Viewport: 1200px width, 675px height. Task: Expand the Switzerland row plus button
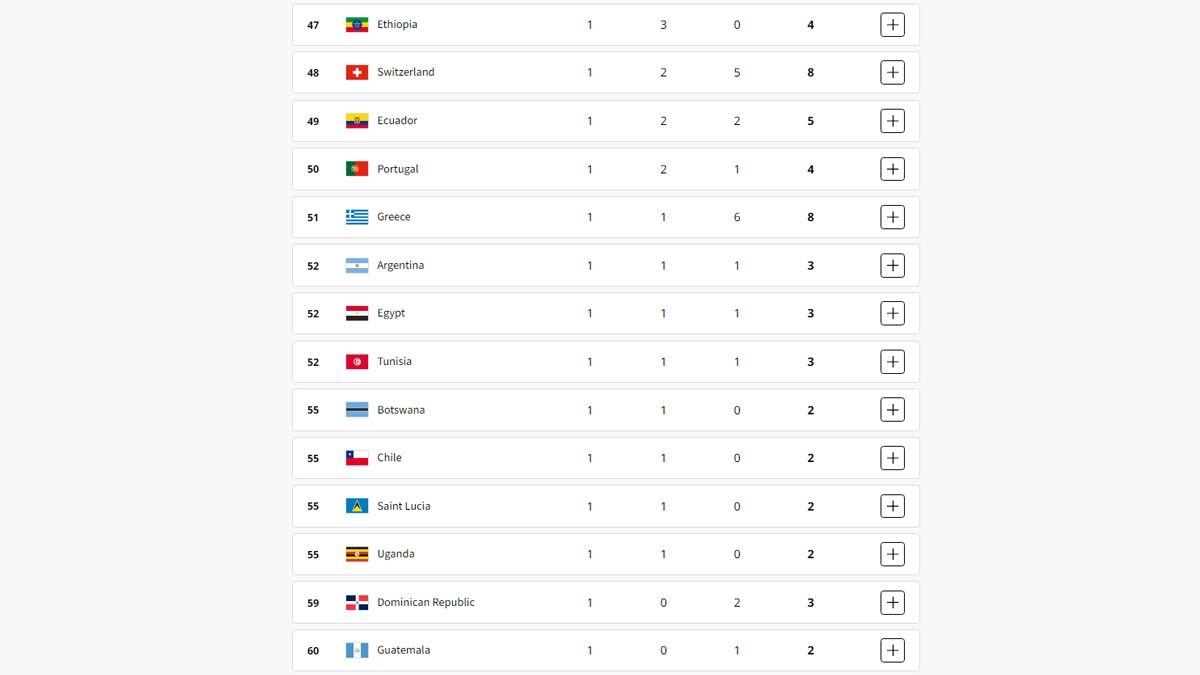coord(892,73)
